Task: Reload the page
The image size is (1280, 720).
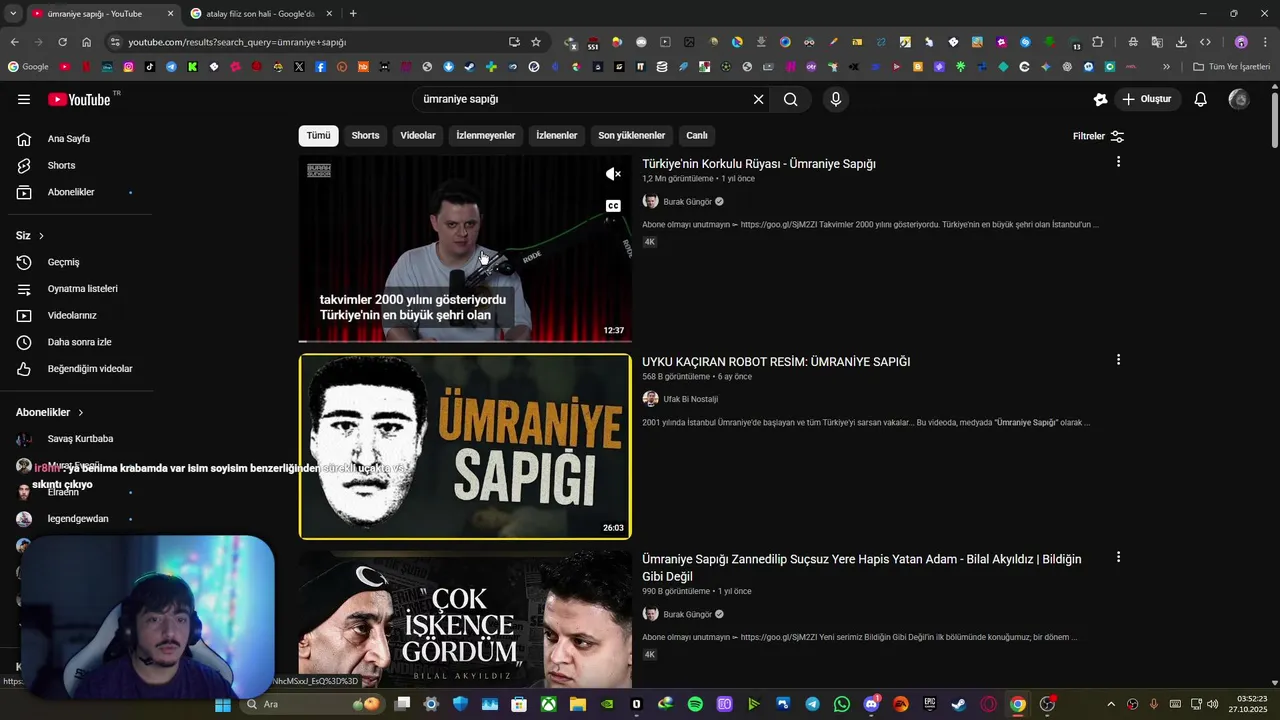Action: pyautogui.click(x=62, y=42)
